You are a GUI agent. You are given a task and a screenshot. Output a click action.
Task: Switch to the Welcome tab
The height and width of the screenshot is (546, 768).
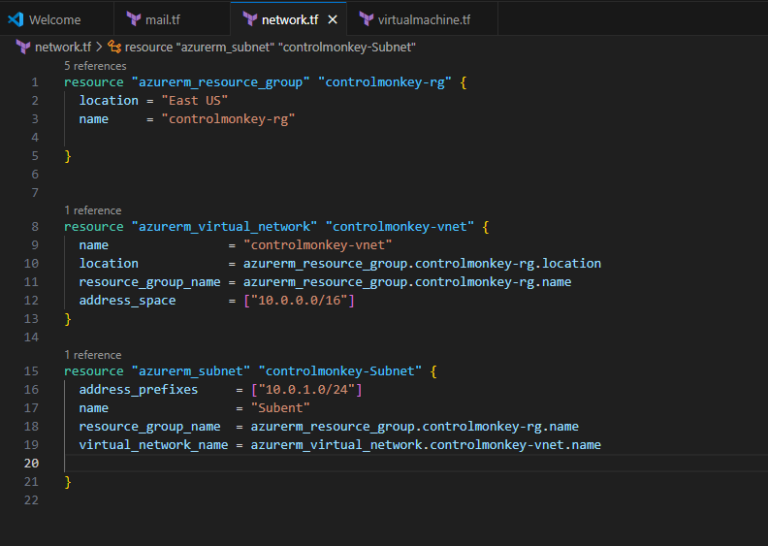(56, 20)
